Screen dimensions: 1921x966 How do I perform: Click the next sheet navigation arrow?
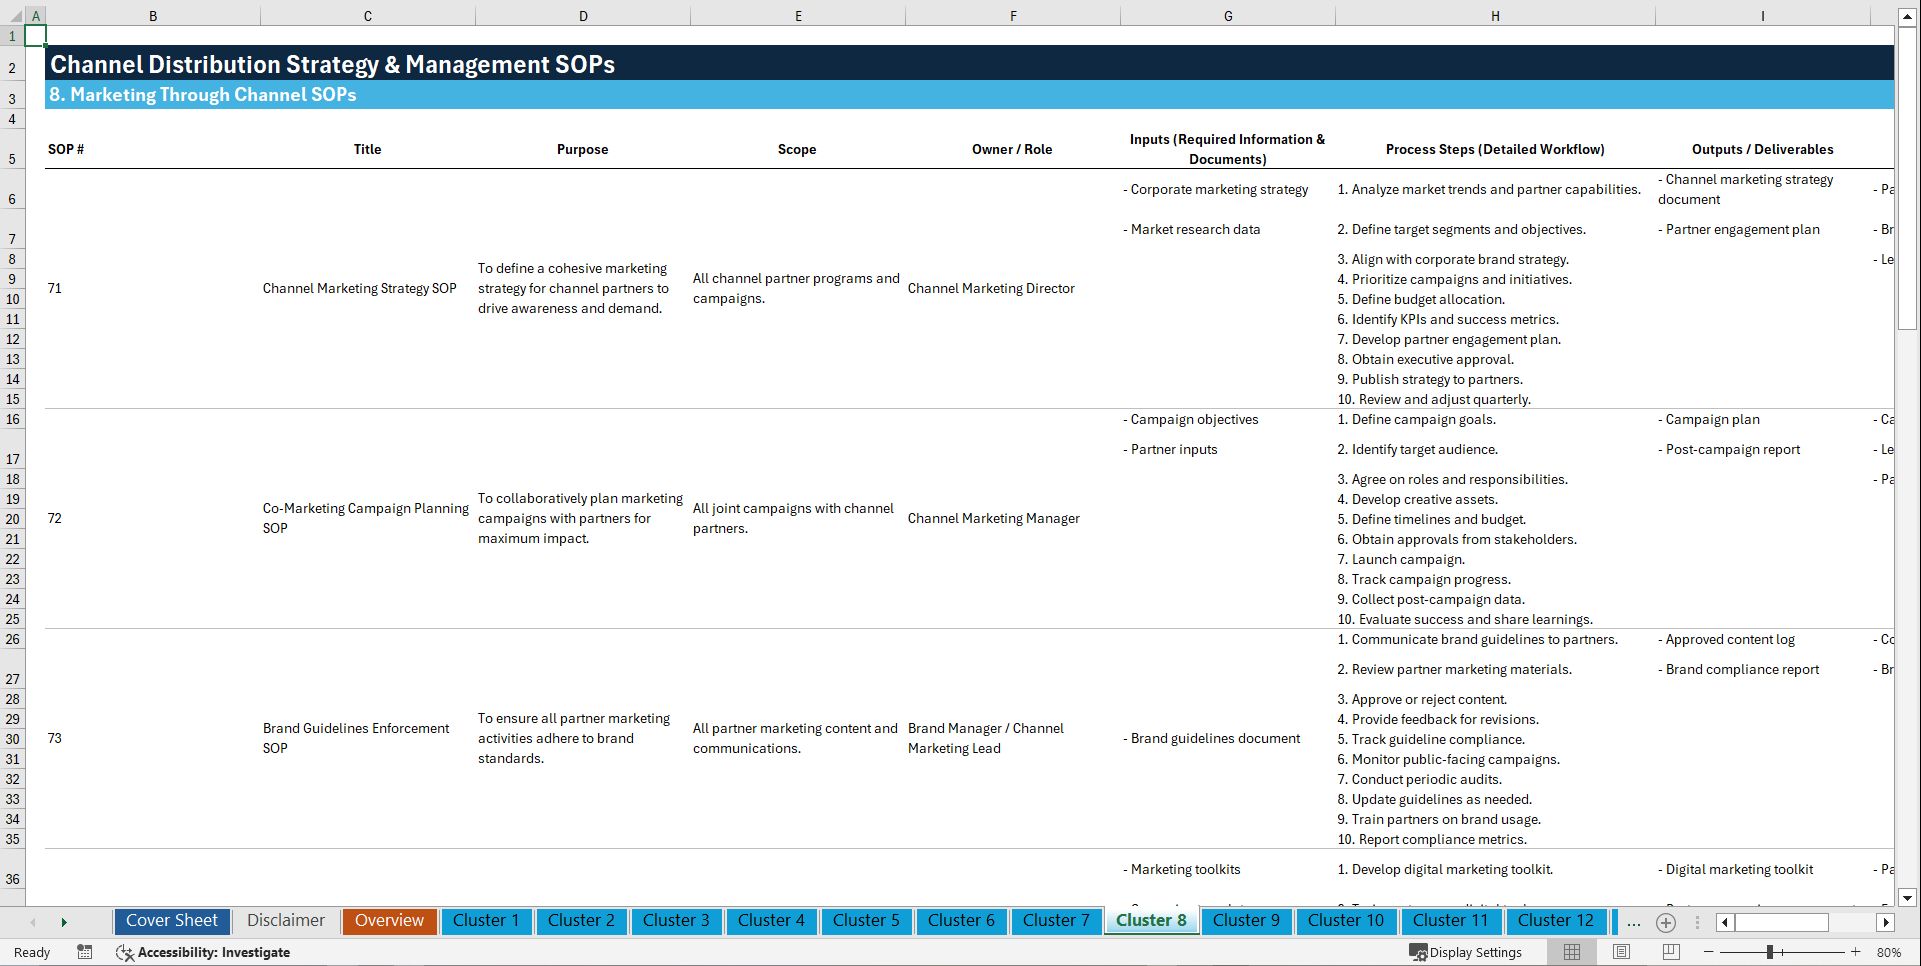point(64,922)
